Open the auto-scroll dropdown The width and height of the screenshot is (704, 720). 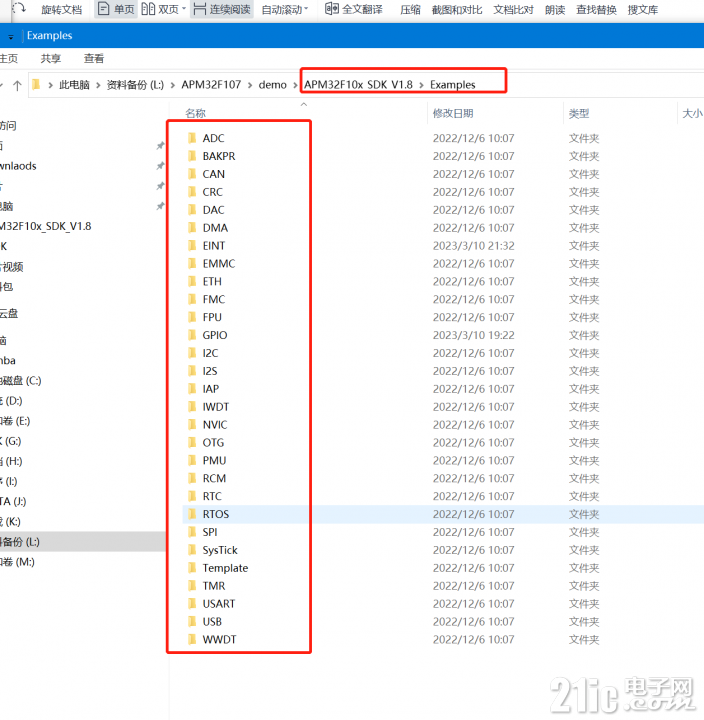pos(285,9)
